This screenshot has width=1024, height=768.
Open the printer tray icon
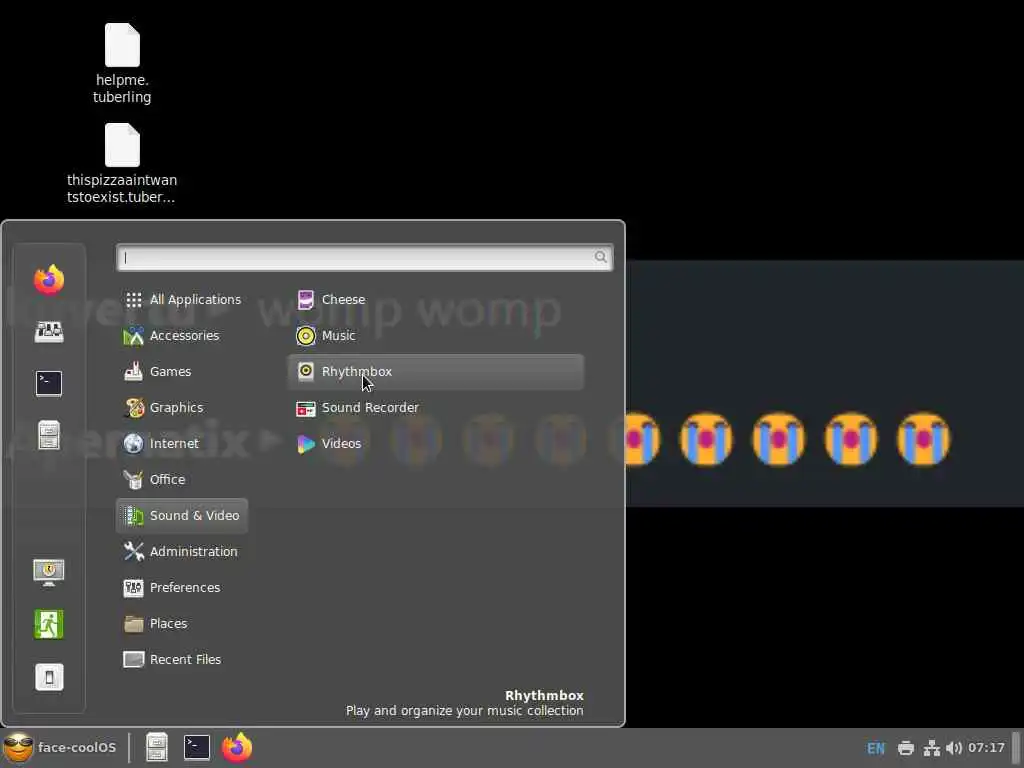click(906, 748)
